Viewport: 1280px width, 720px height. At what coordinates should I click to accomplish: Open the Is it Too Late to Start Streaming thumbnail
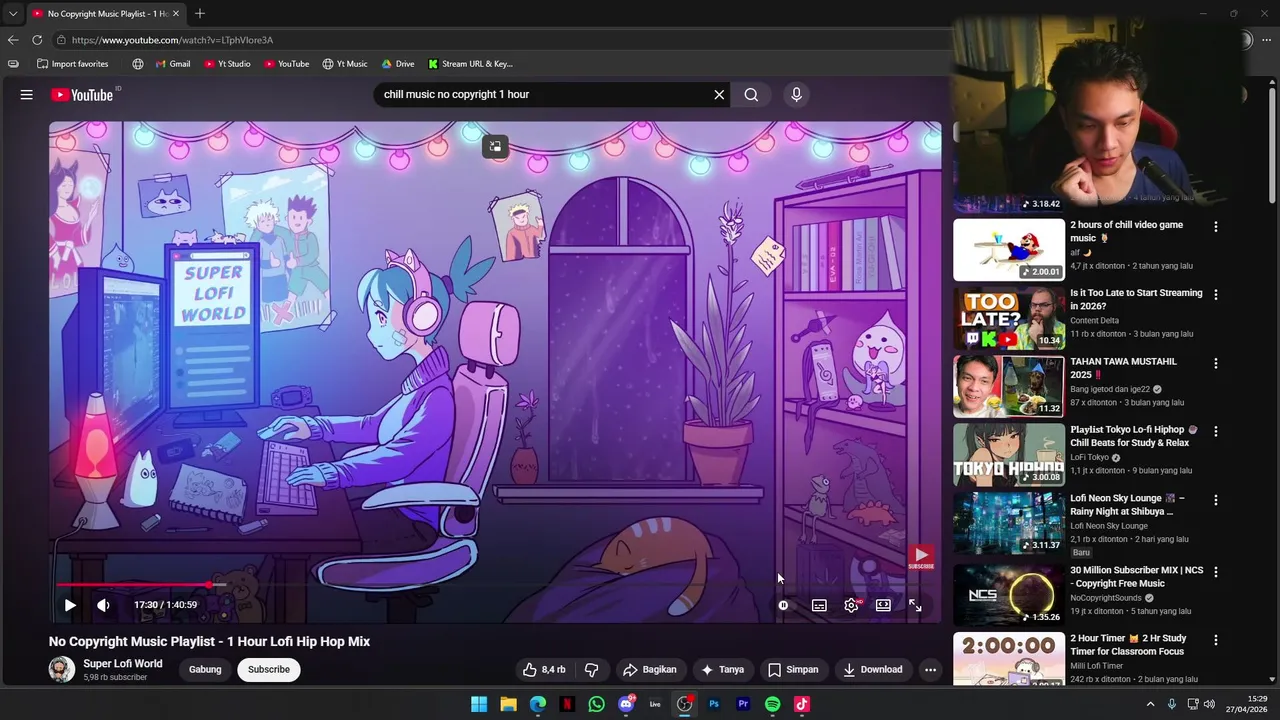[1009, 318]
